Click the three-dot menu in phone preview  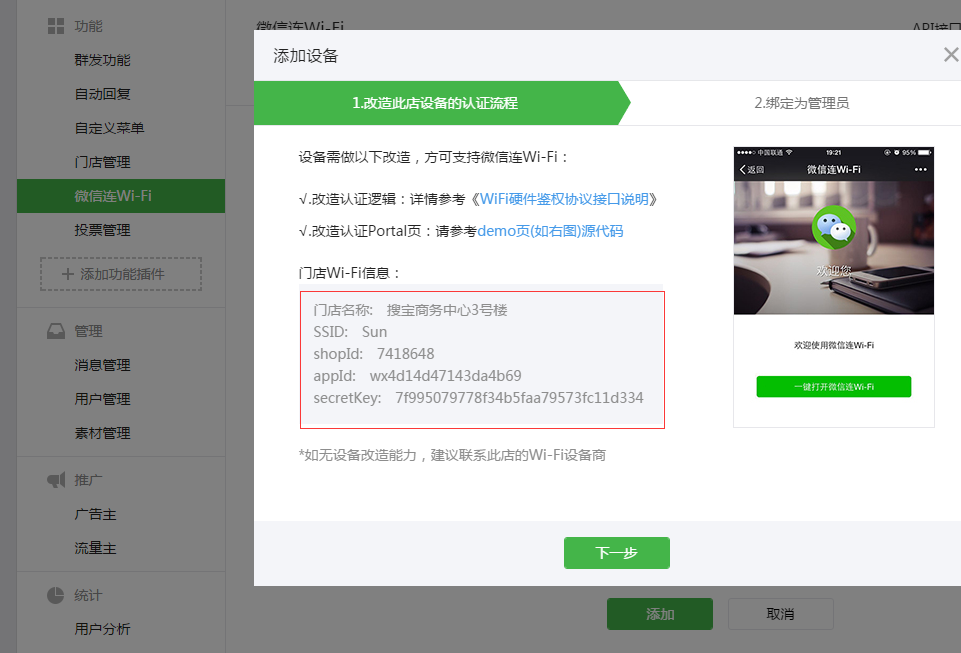click(920, 170)
